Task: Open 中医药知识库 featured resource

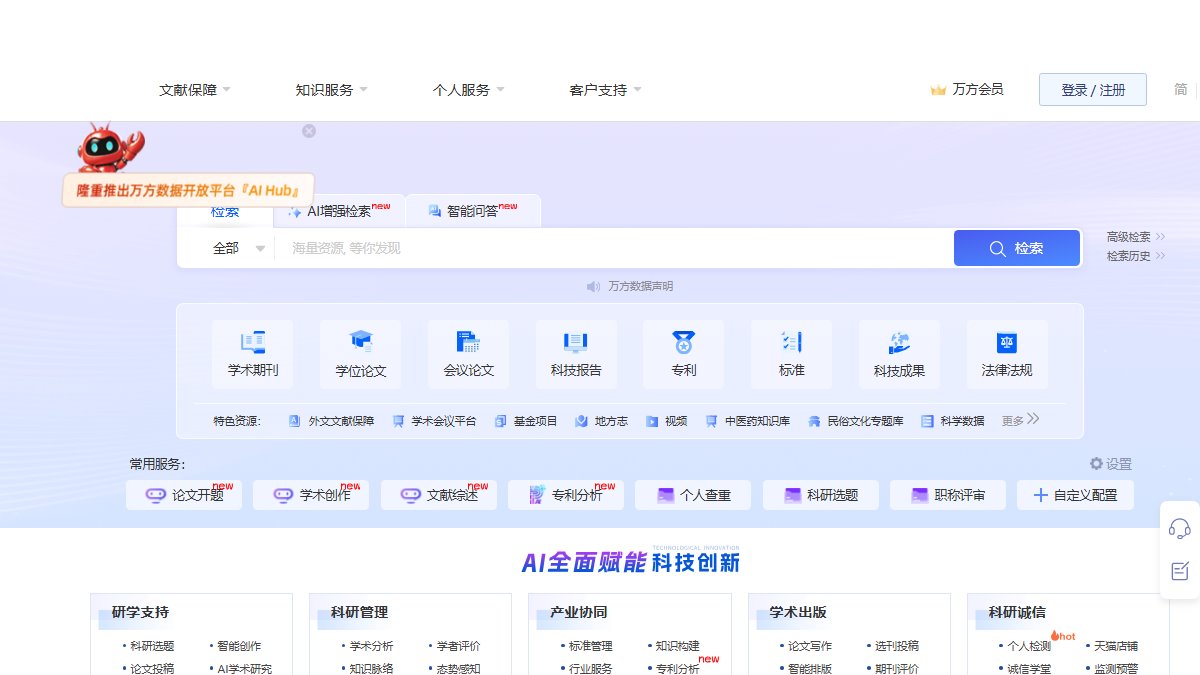Action: [747, 421]
